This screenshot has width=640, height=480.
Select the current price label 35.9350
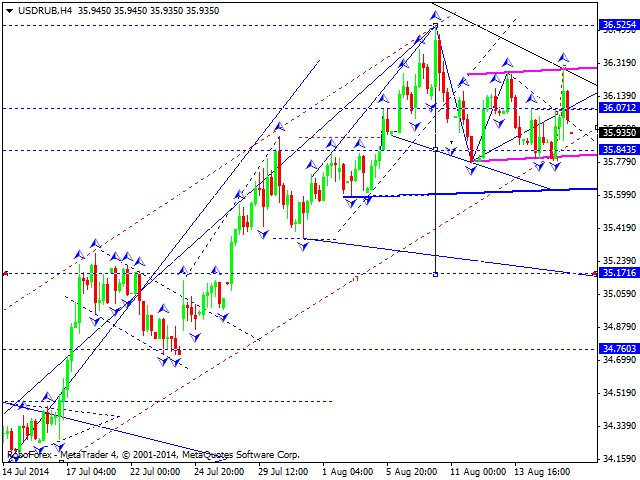(x=619, y=131)
